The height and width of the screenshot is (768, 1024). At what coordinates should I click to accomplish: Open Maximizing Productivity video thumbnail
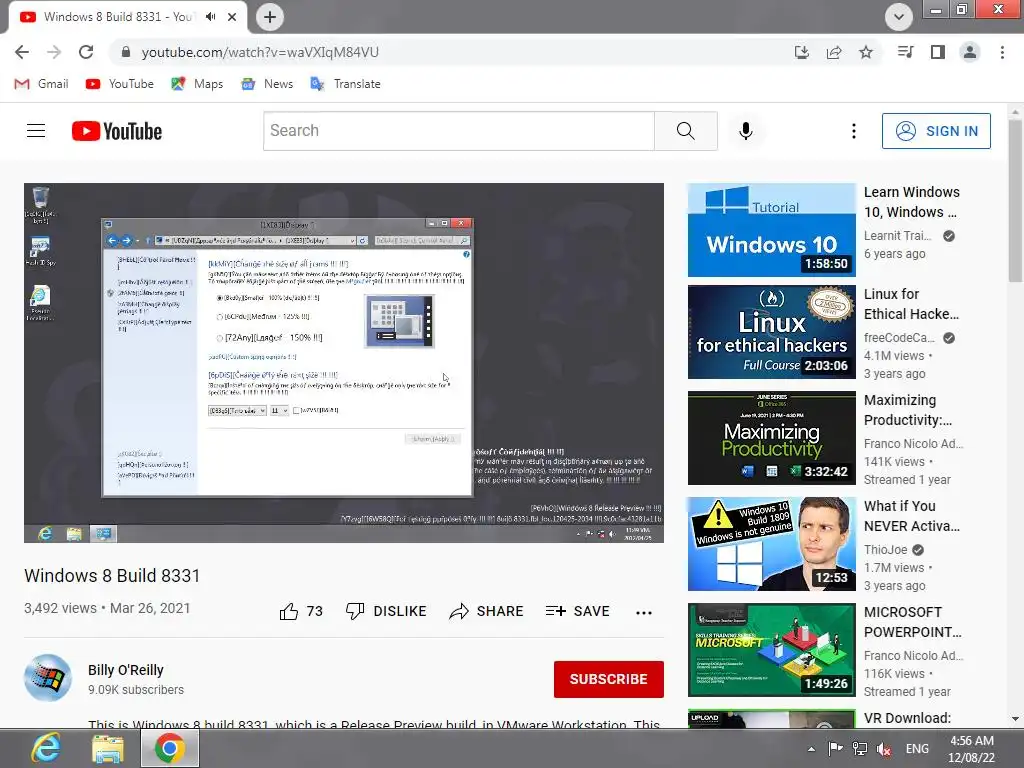point(771,438)
